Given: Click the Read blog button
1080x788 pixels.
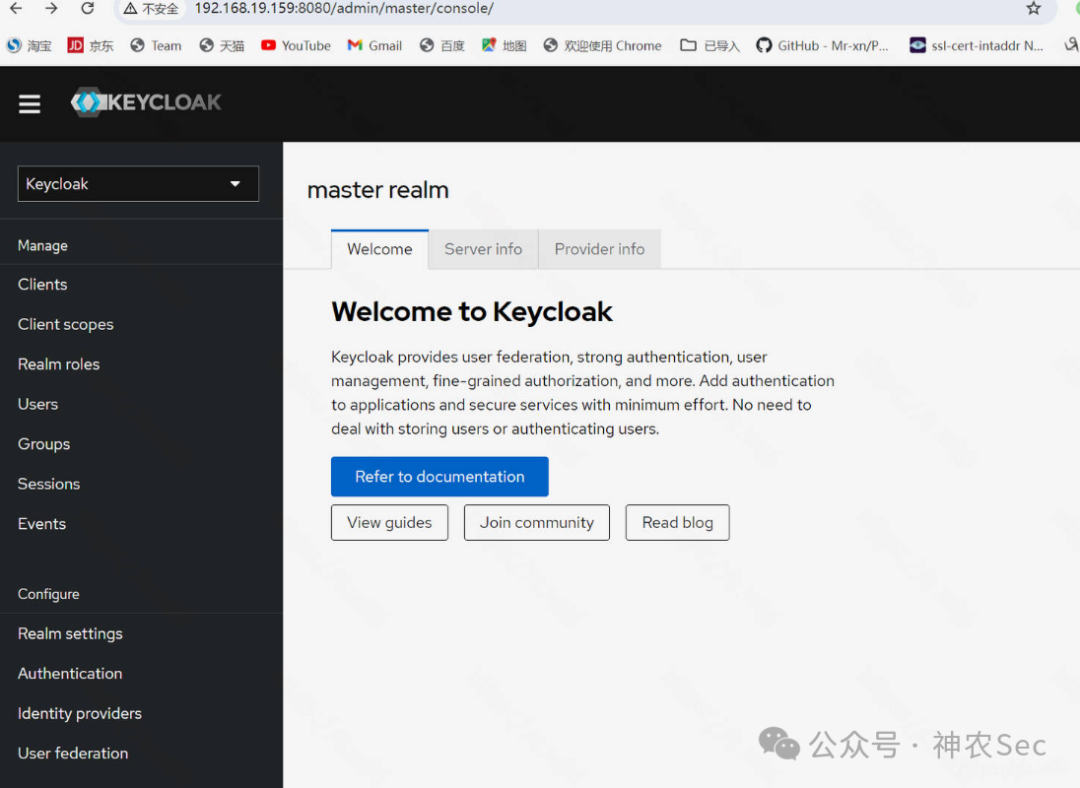Looking at the screenshot, I should [677, 523].
